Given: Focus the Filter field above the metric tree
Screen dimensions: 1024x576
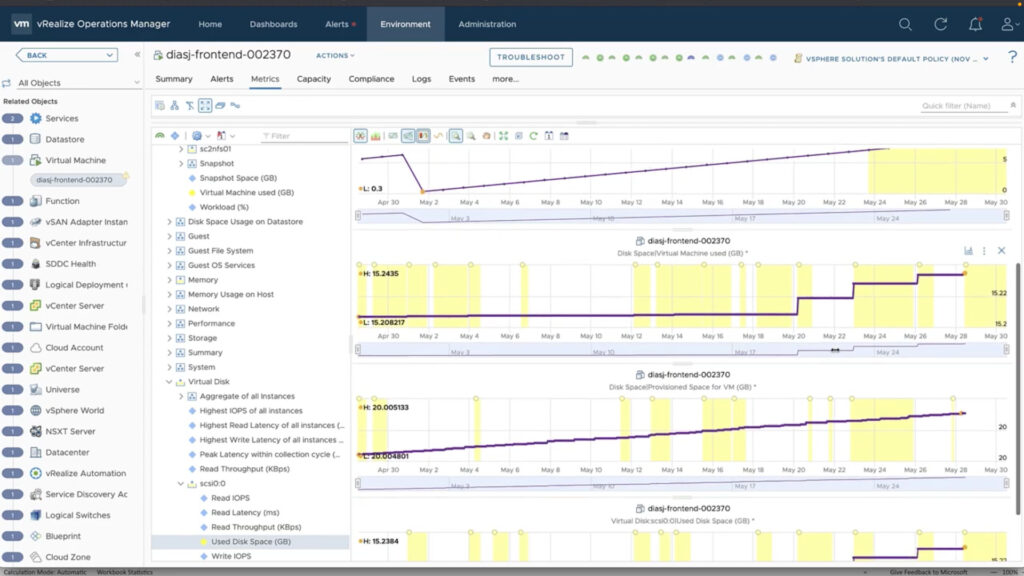Looking at the screenshot, I should pyautogui.click(x=304, y=136).
